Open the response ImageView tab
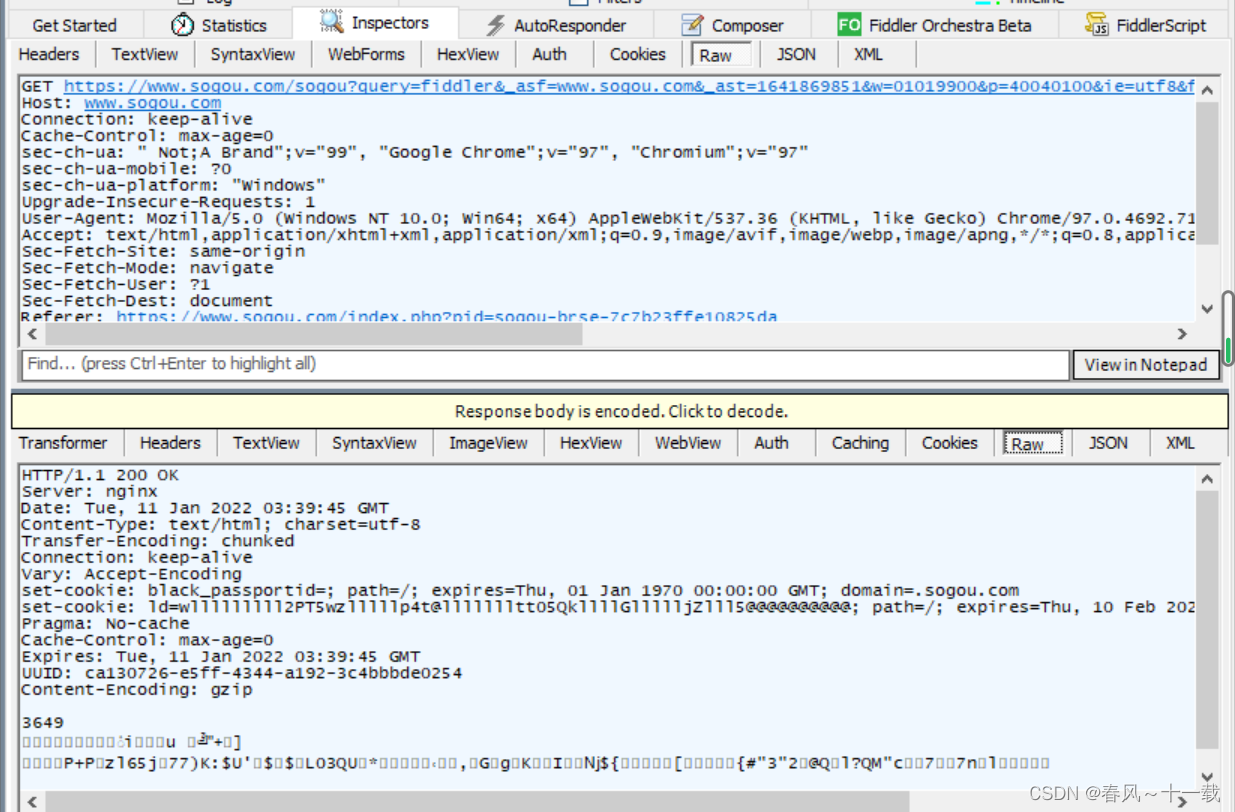This screenshot has height=812, width=1235. (x=488, y=443)
